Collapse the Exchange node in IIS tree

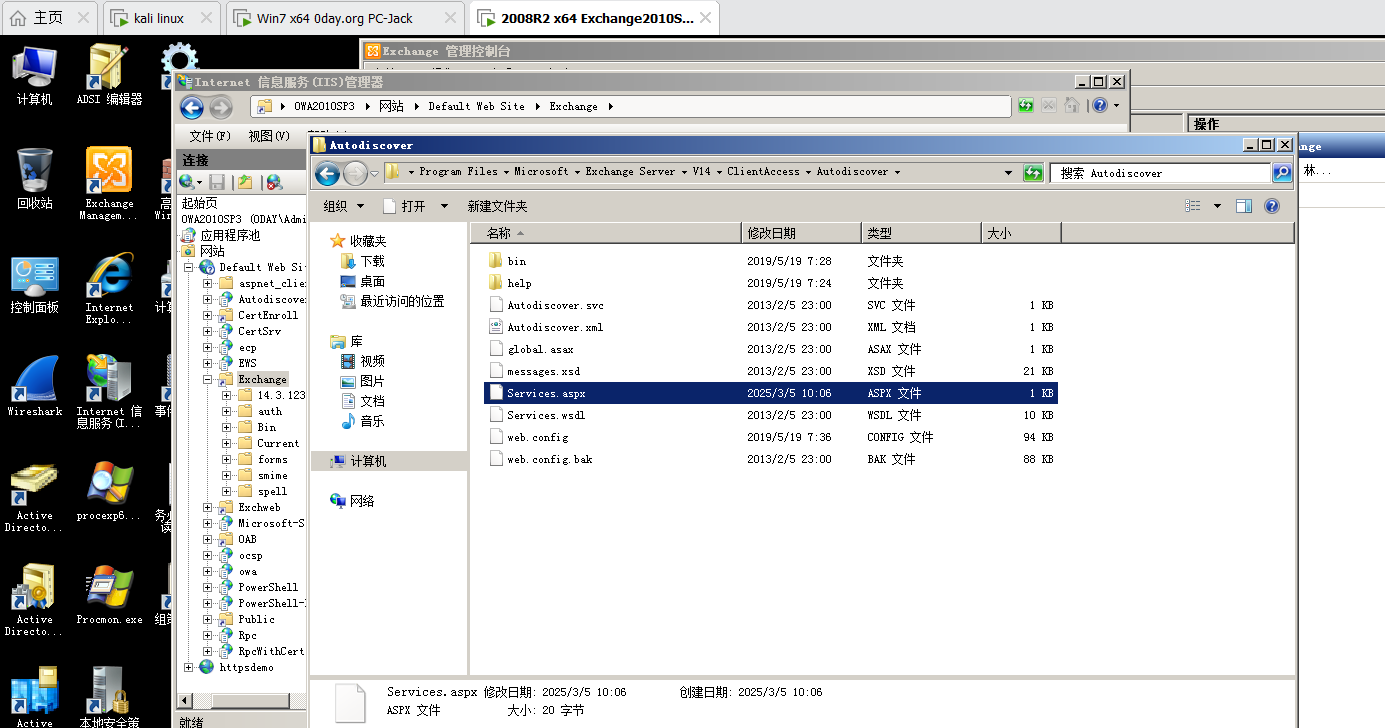[x=208, y=380]
